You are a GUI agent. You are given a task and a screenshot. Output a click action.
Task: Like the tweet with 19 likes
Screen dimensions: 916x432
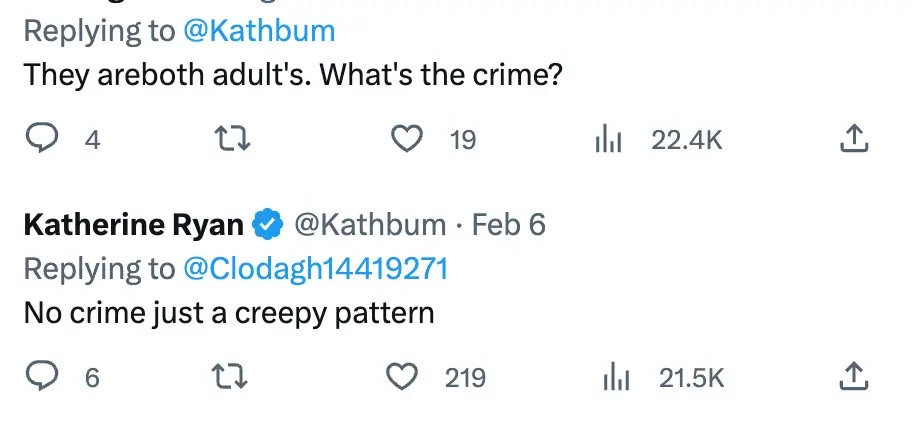[406, 139]
